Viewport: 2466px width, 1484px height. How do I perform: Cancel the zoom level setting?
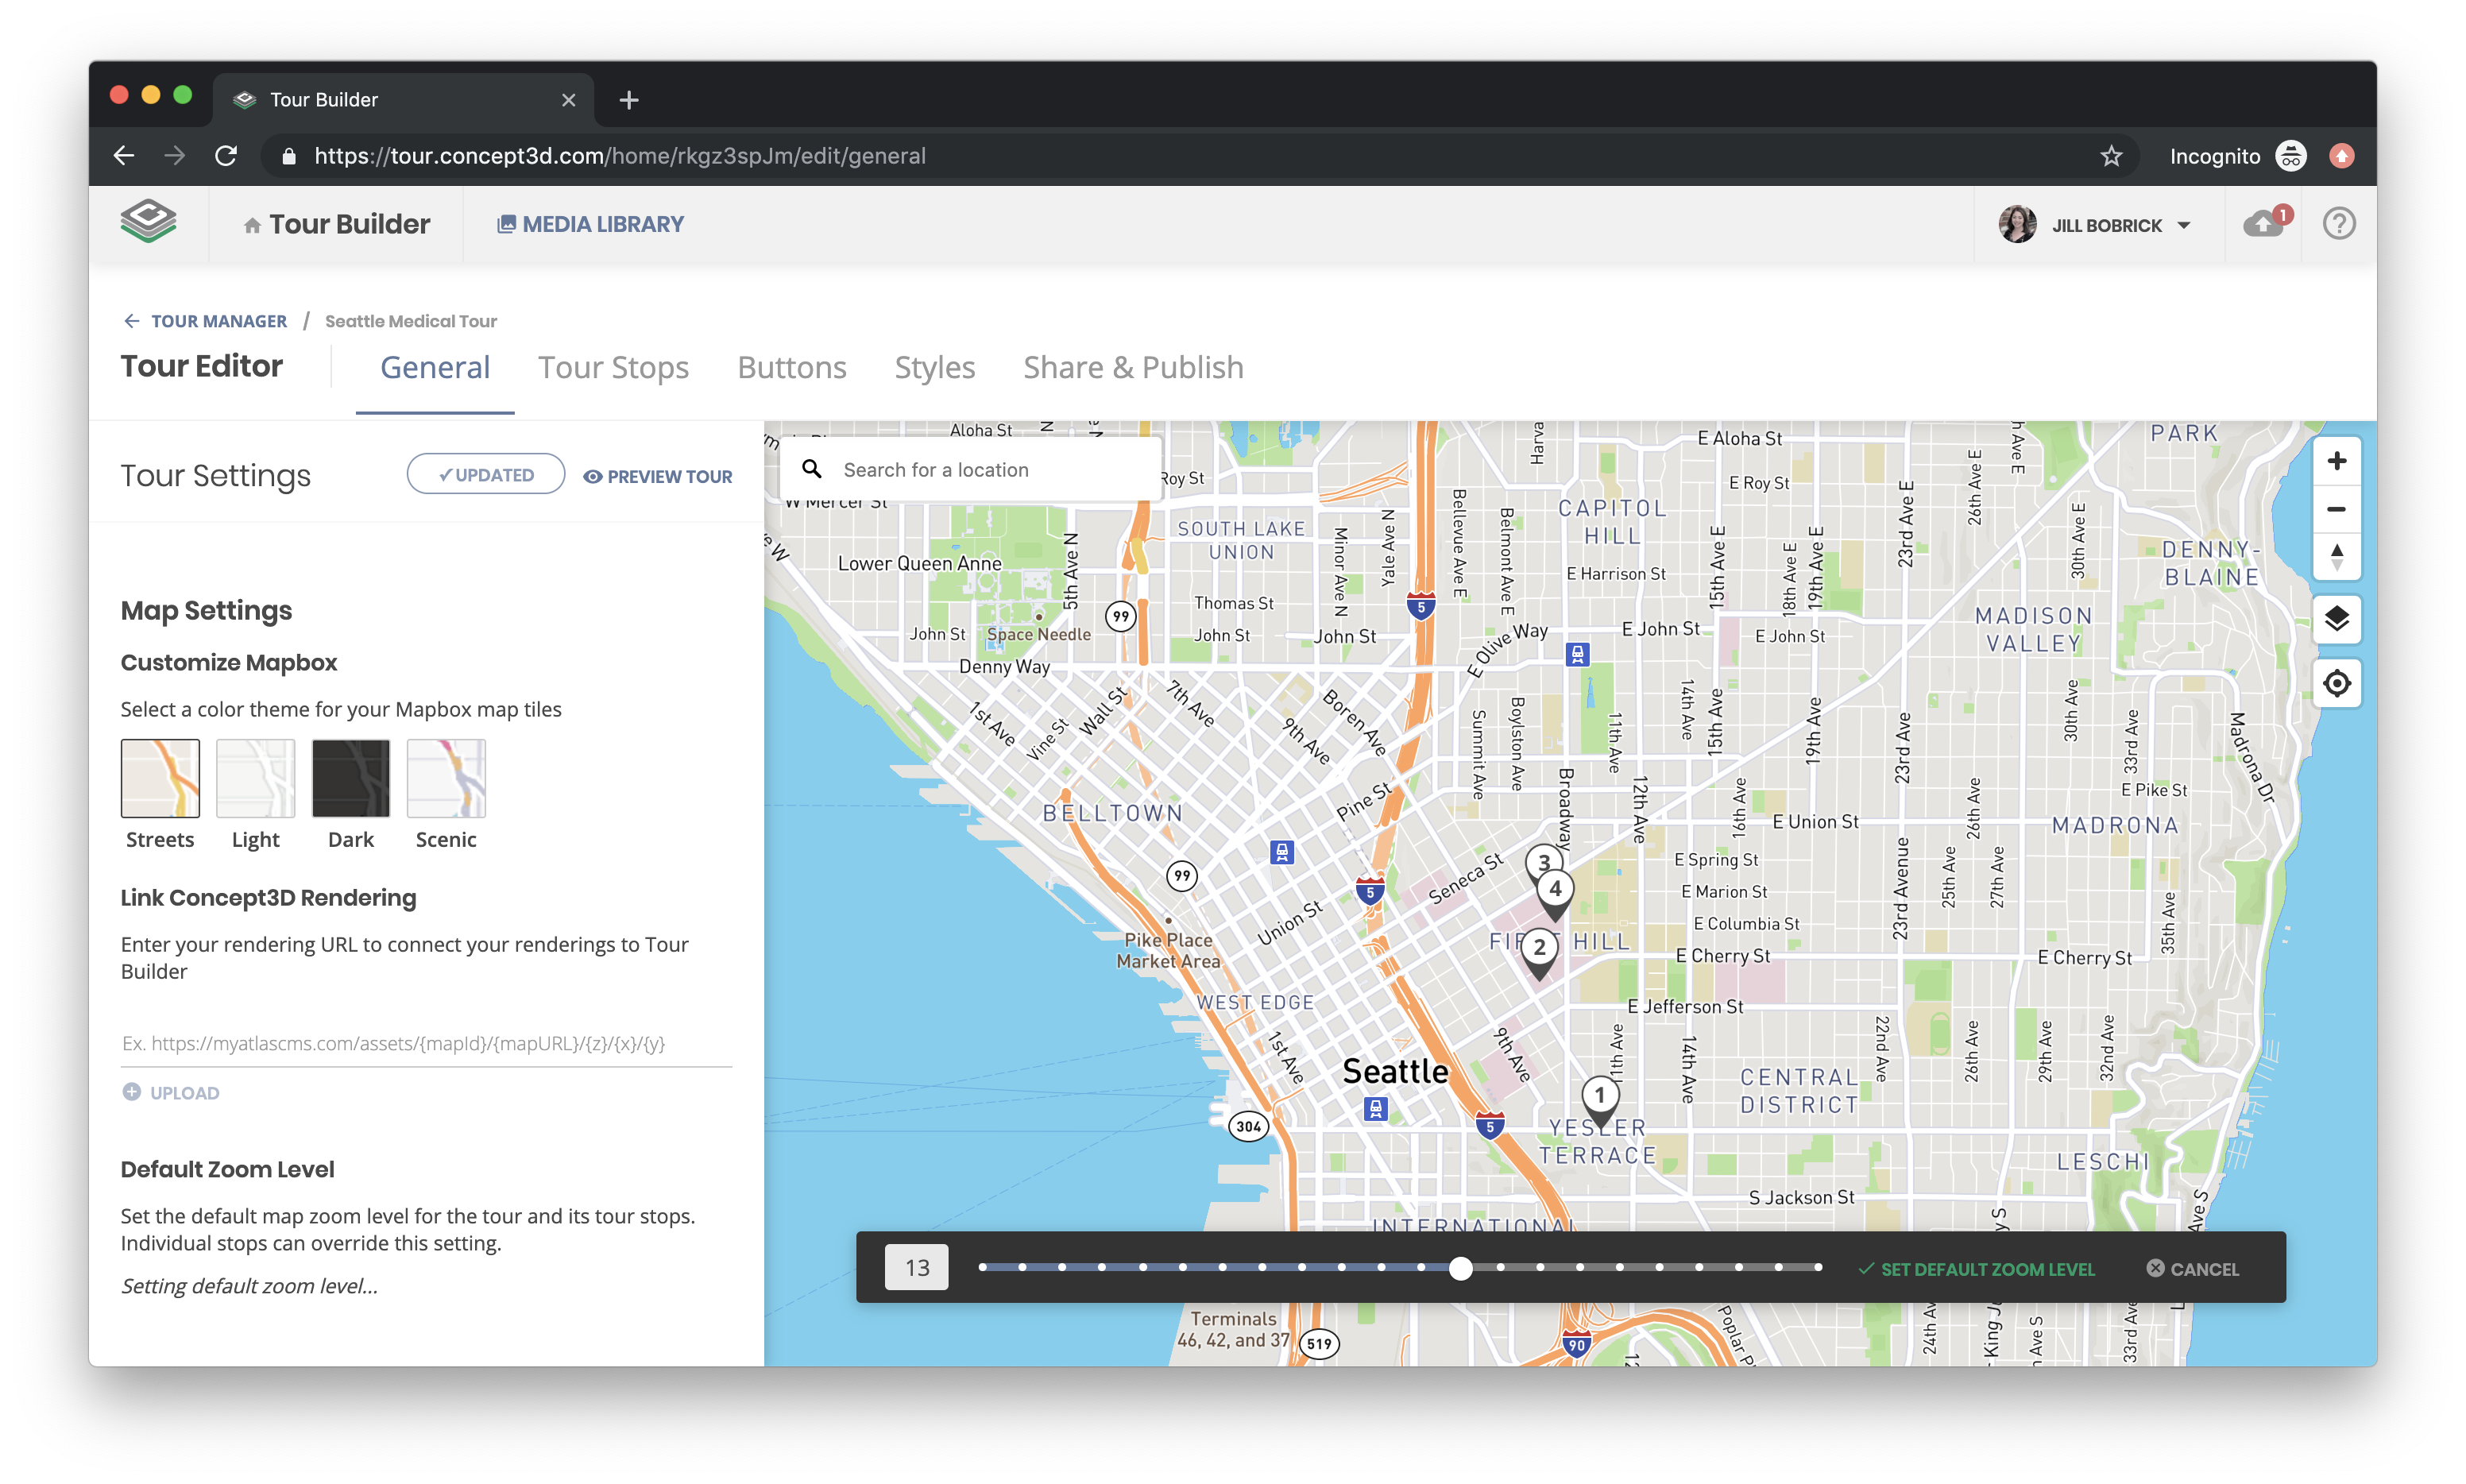(x=2192, y=1268)
